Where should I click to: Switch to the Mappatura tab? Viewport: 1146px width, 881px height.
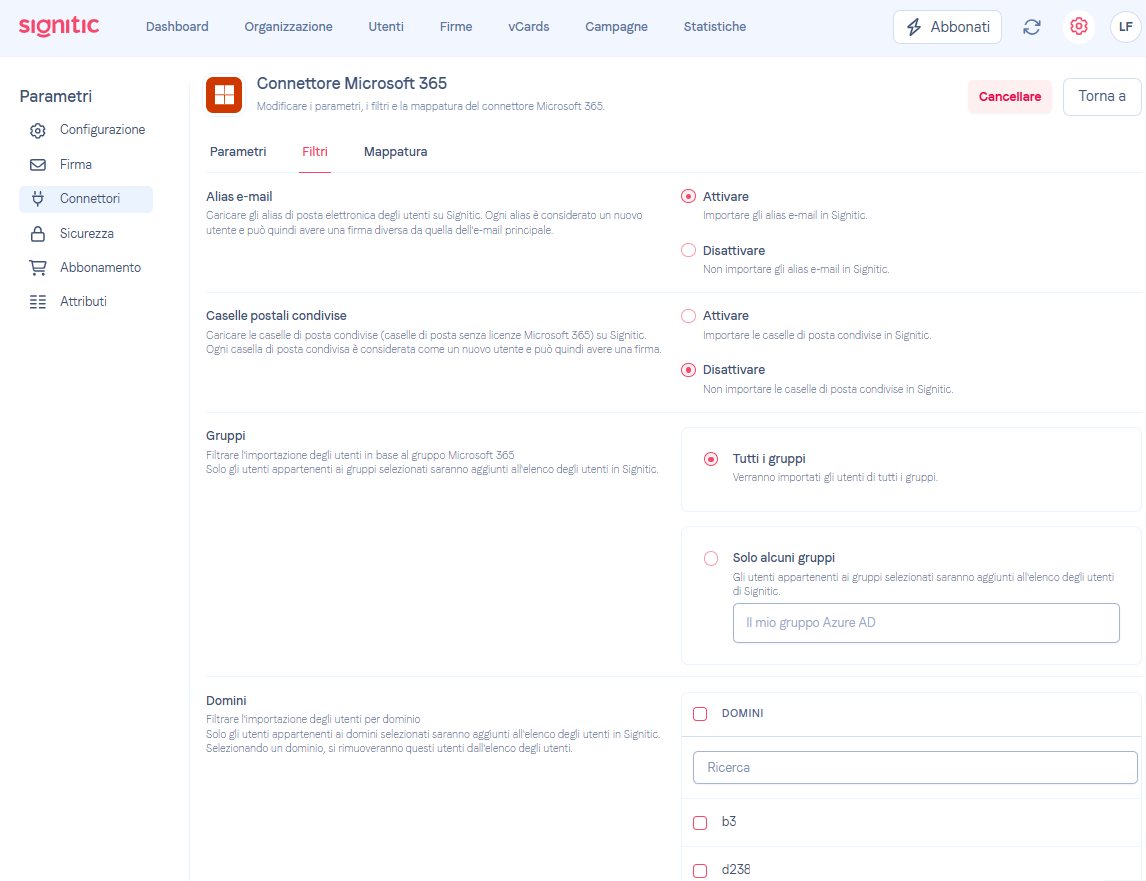coord(395,152)
